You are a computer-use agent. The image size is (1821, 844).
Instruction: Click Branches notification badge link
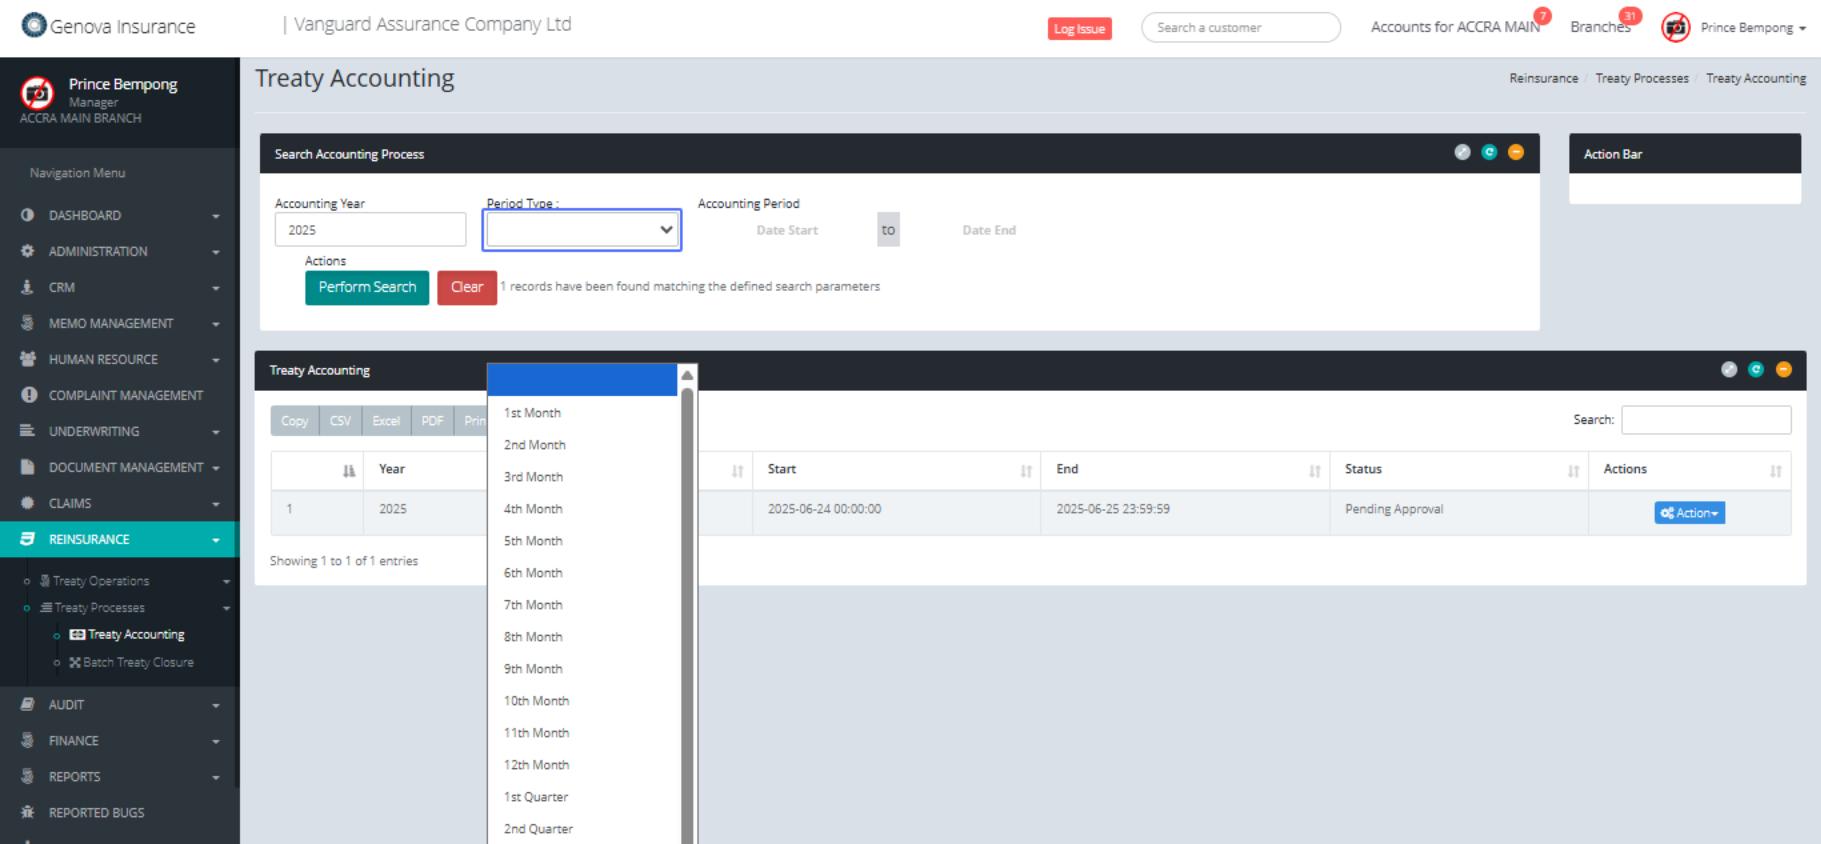(1600, 27)
